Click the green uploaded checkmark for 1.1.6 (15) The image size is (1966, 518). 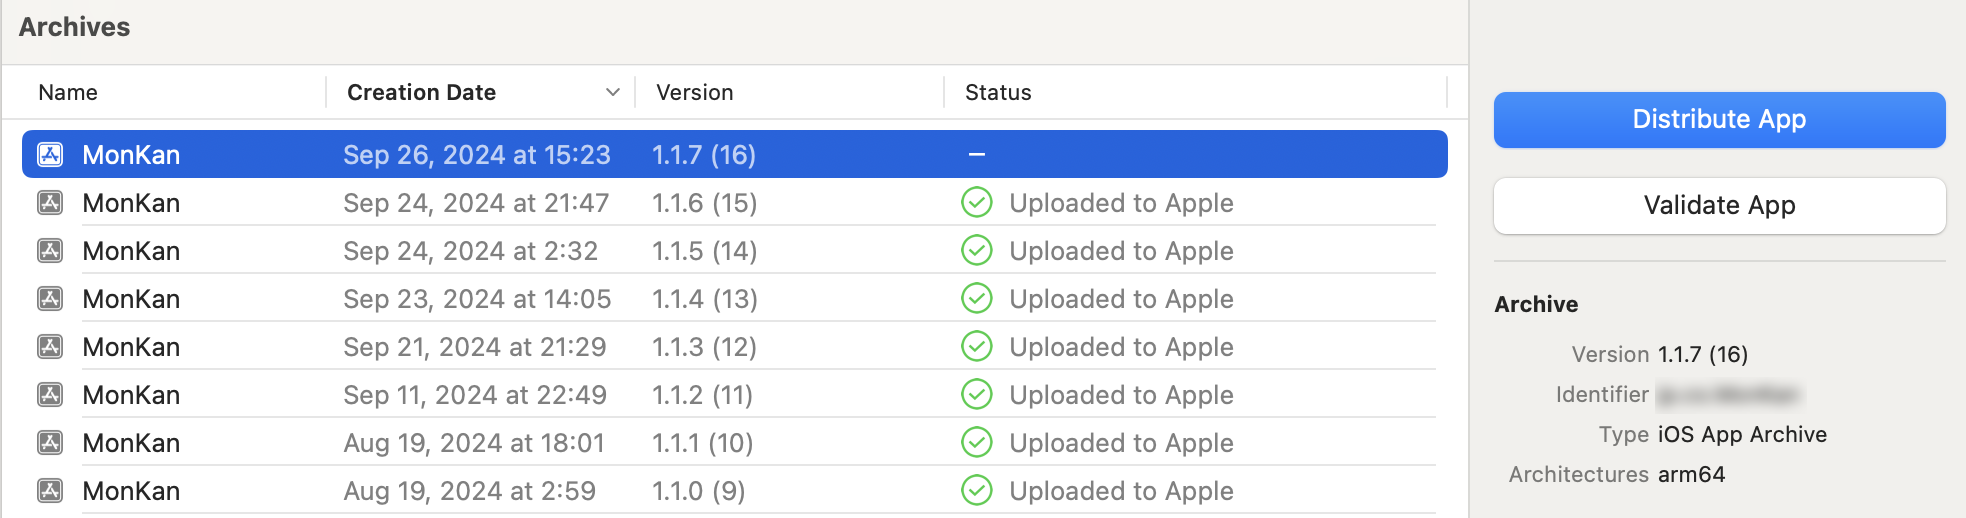(x=976, y=203)
